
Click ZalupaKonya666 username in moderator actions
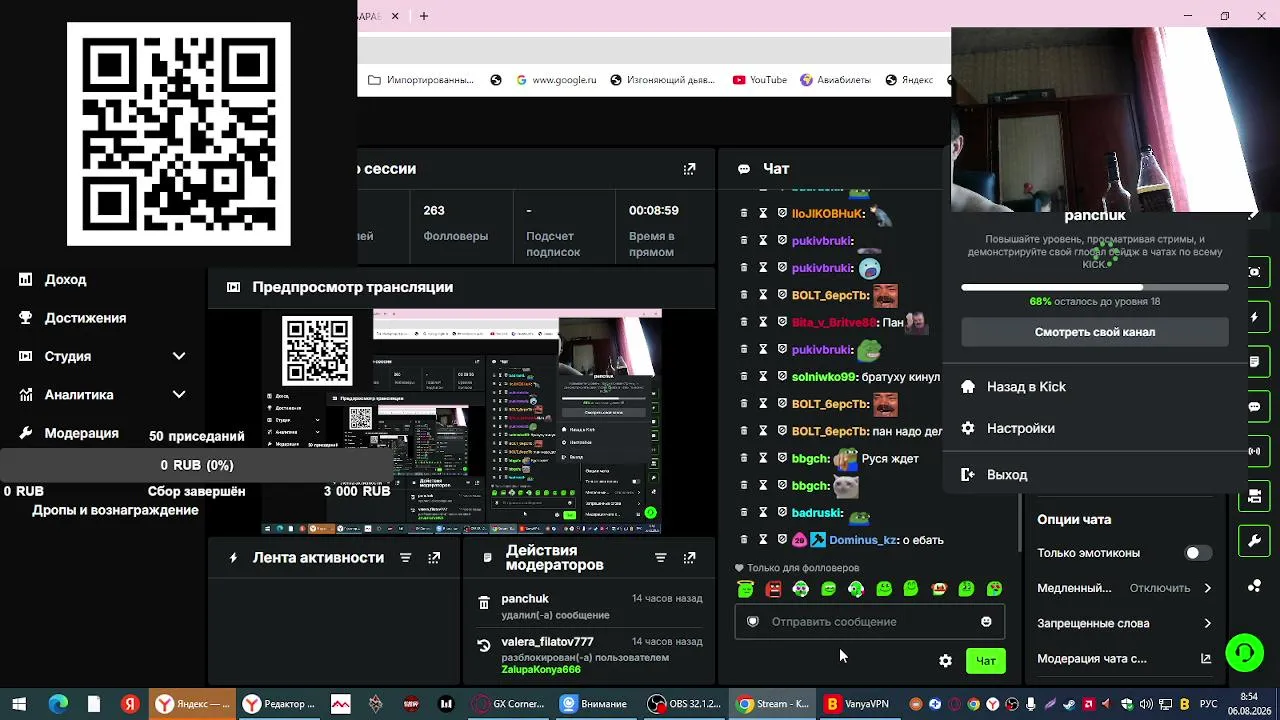[x=541, y=670]
